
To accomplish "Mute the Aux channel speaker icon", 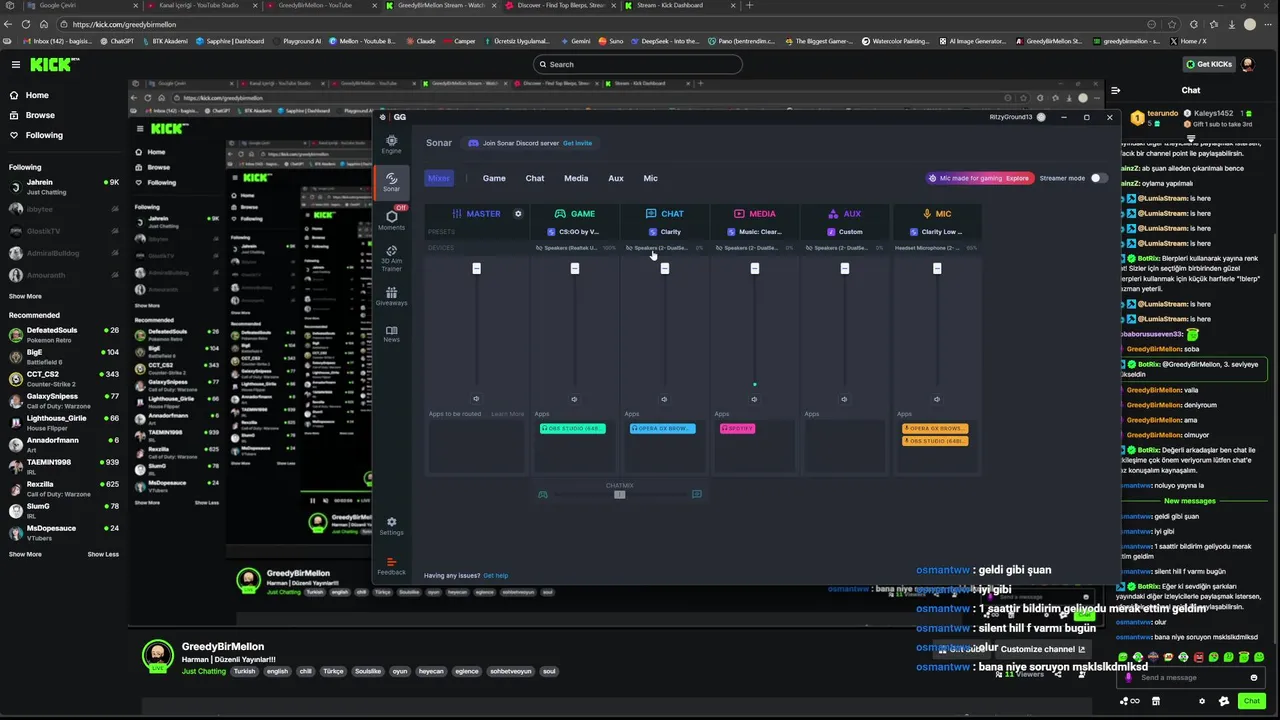I will [844, 399].
